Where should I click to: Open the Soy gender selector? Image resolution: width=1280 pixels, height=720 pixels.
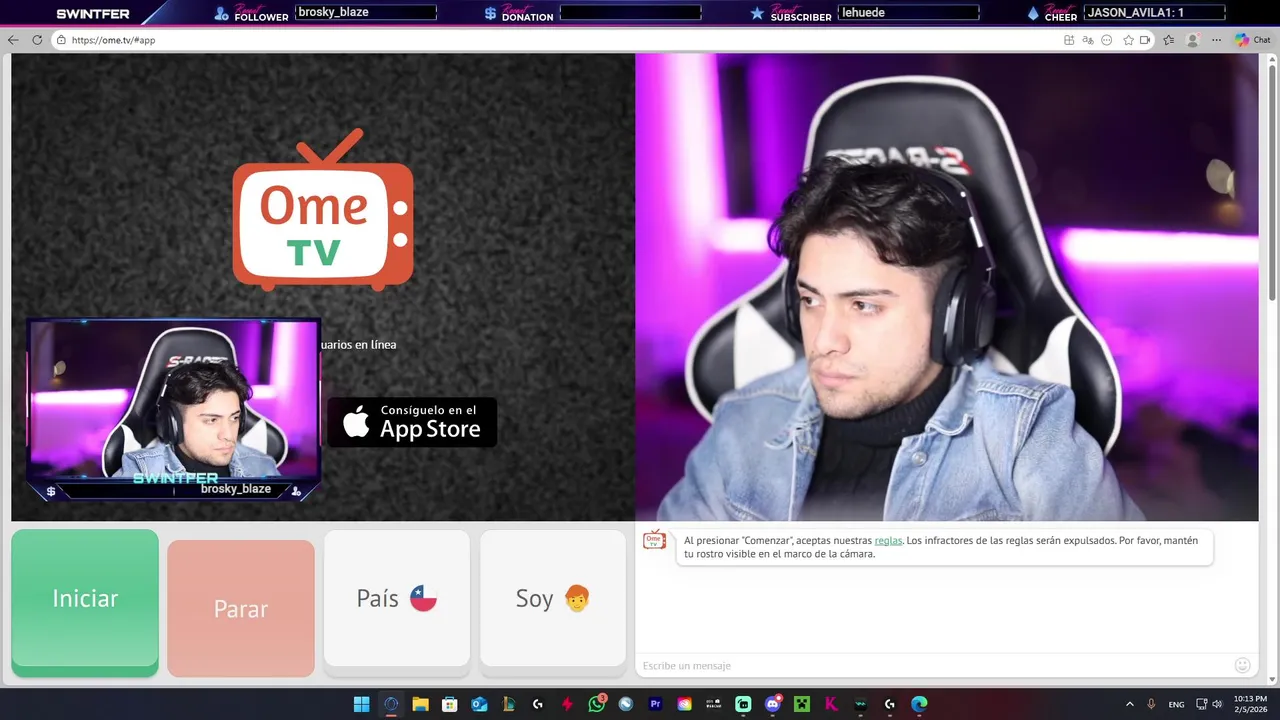tap(553, 598)
